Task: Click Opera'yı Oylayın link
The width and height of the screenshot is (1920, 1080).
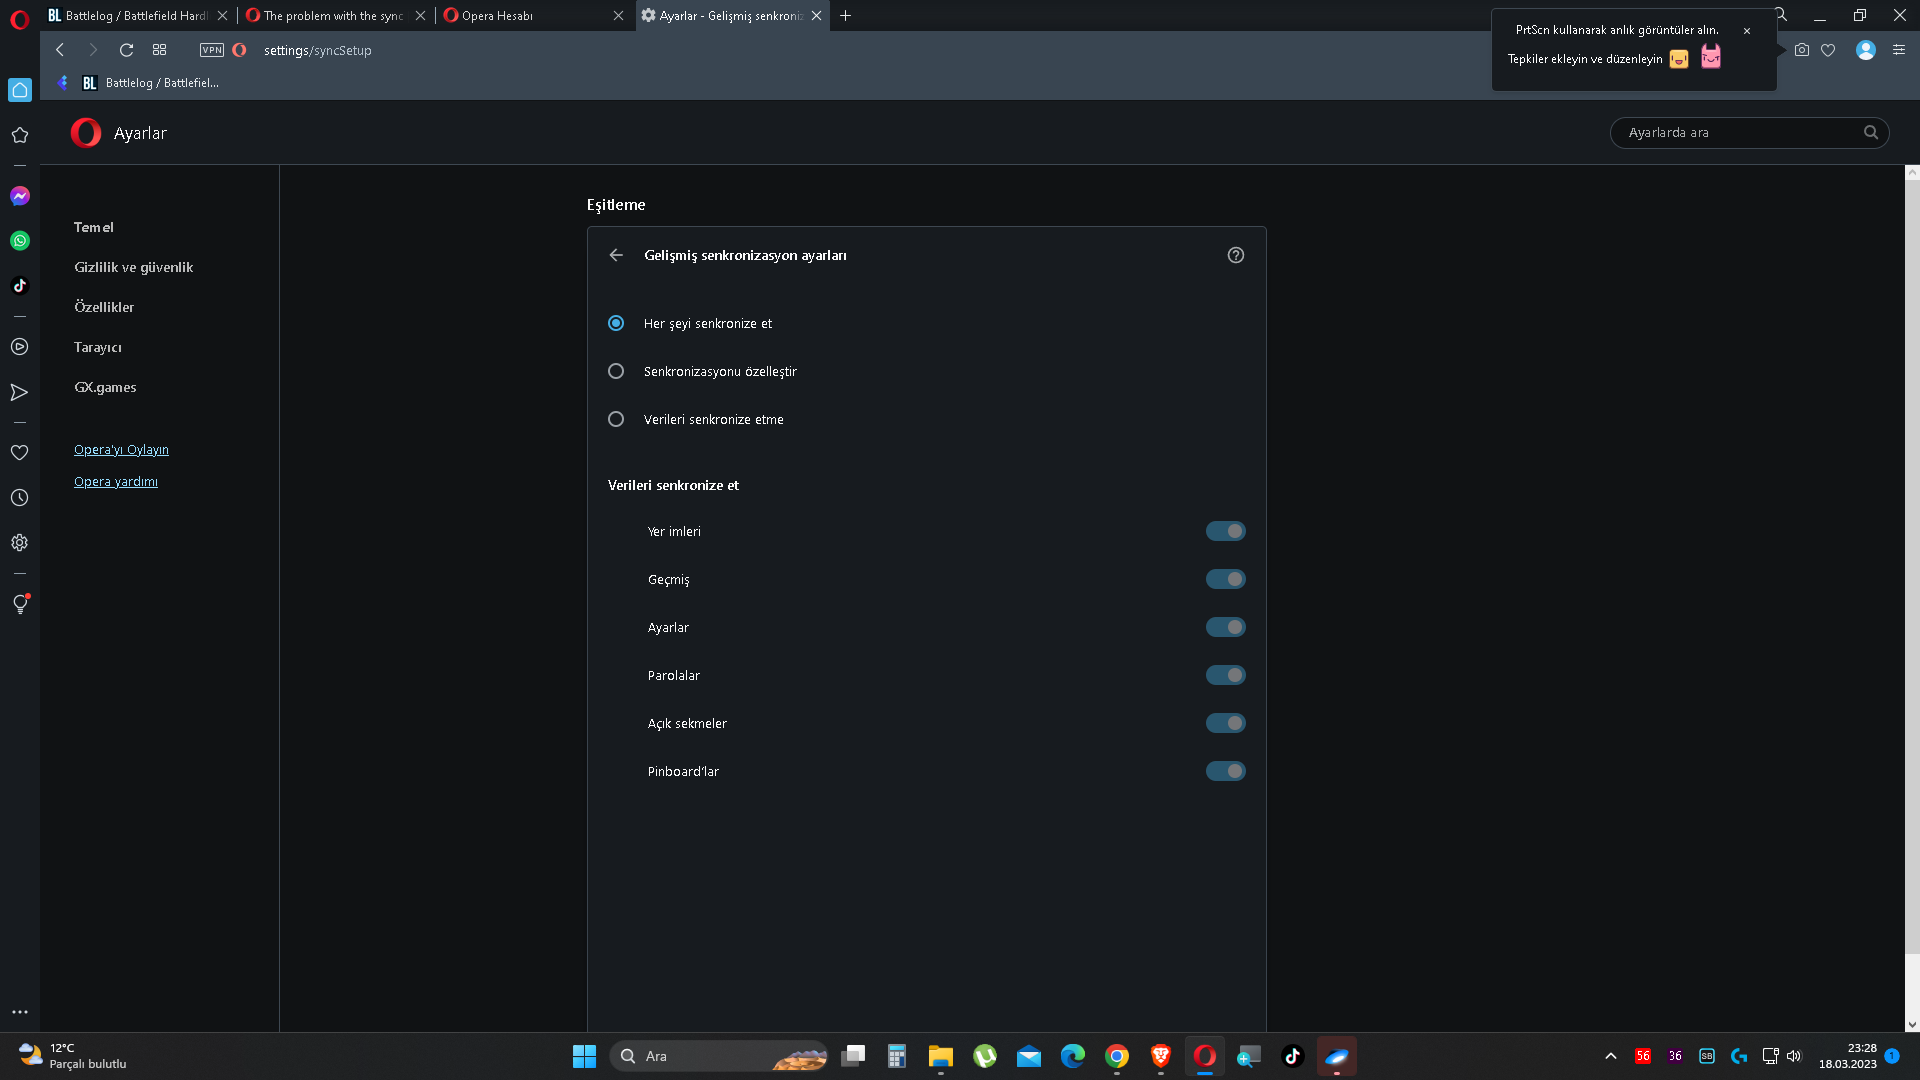Action: click(121, 449)
